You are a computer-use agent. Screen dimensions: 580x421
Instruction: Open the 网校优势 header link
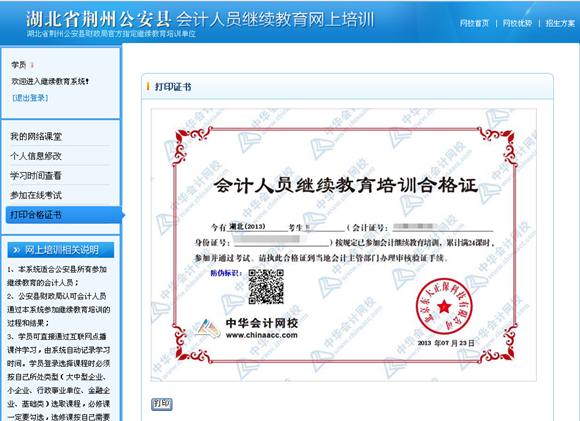click(517, 23)
